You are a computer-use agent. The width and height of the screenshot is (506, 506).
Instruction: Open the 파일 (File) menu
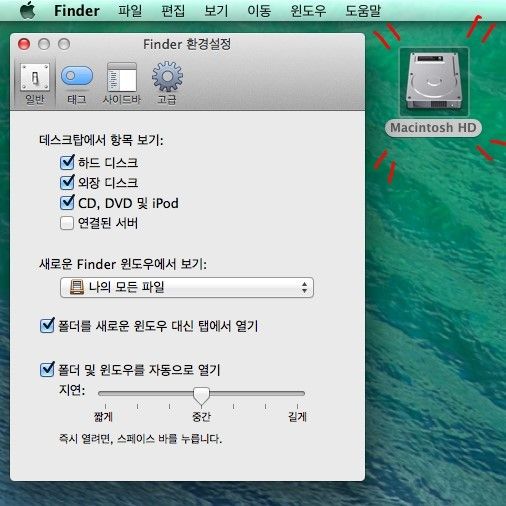coord(130,11)
